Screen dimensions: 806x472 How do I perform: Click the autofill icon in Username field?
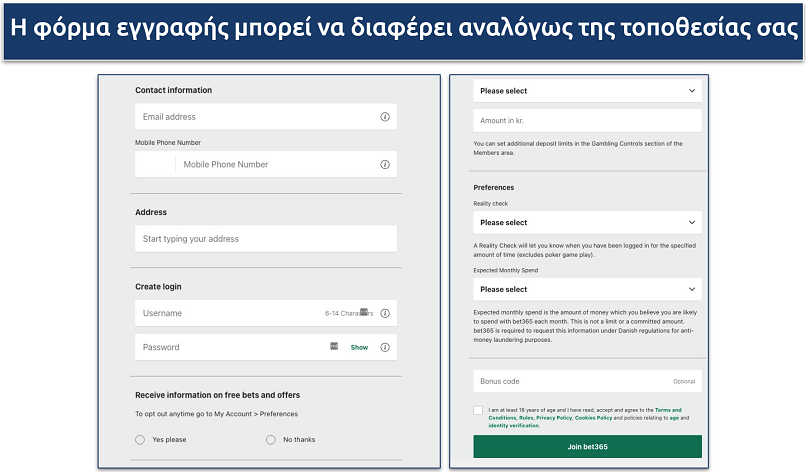(364, 312)
